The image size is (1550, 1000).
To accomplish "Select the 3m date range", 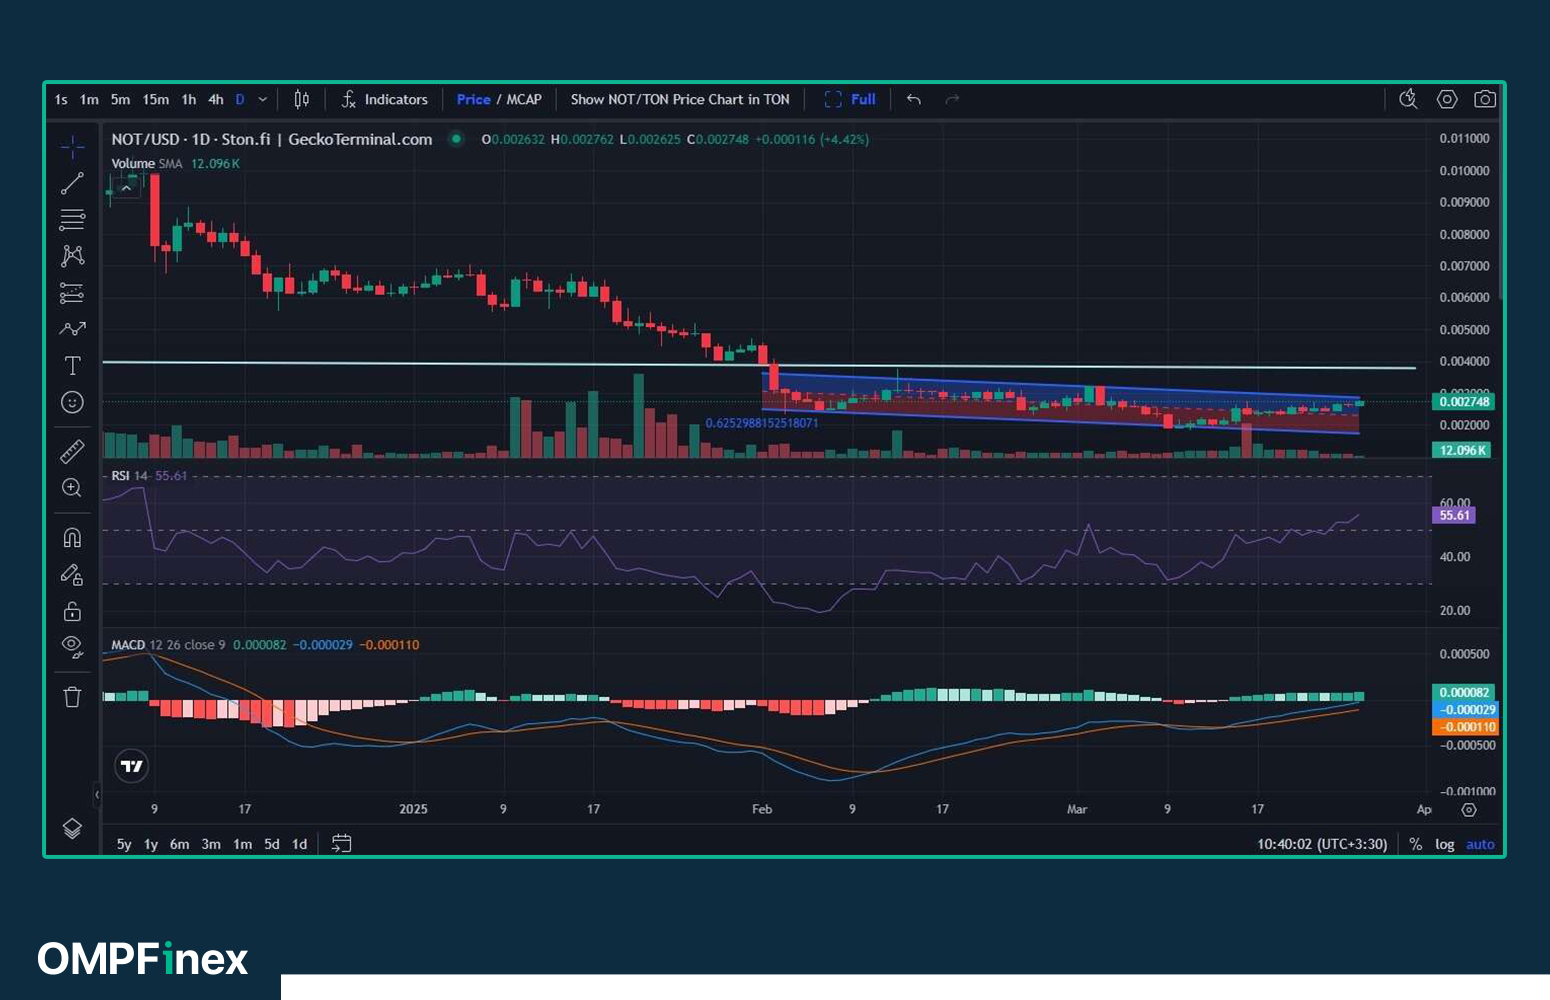I will click(x=211, y=844).
